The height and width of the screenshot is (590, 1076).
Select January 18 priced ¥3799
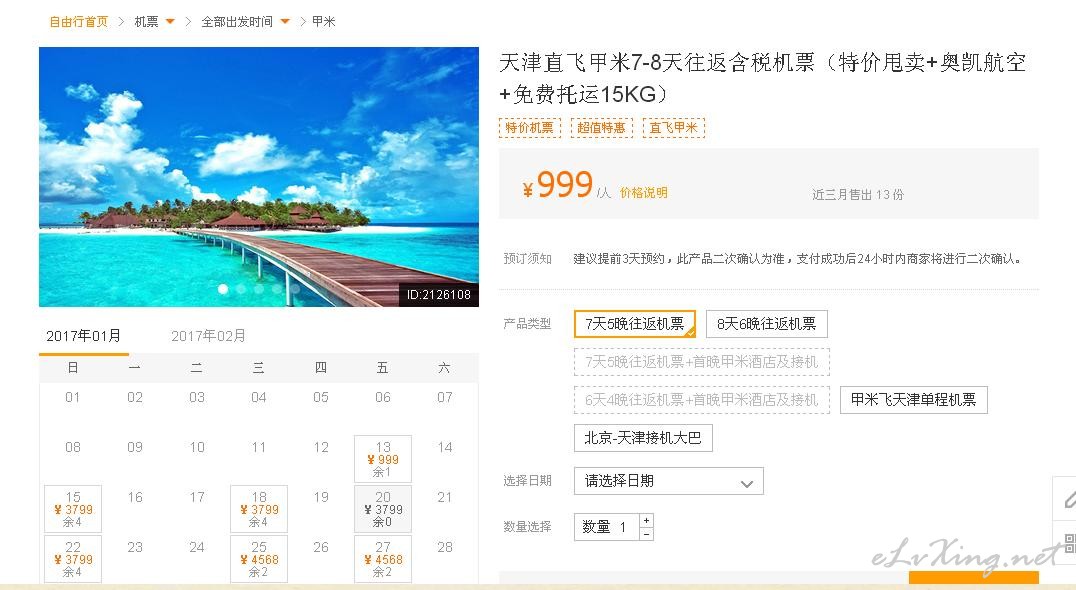pyautogui.click(x=259, y=509)
